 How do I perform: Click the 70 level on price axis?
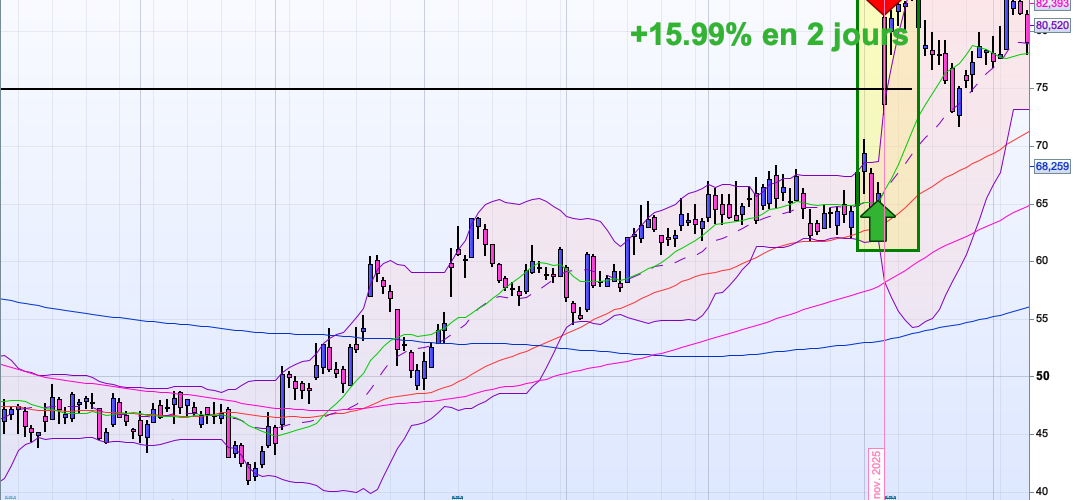pyautogui.click(x=1041, y=146)
